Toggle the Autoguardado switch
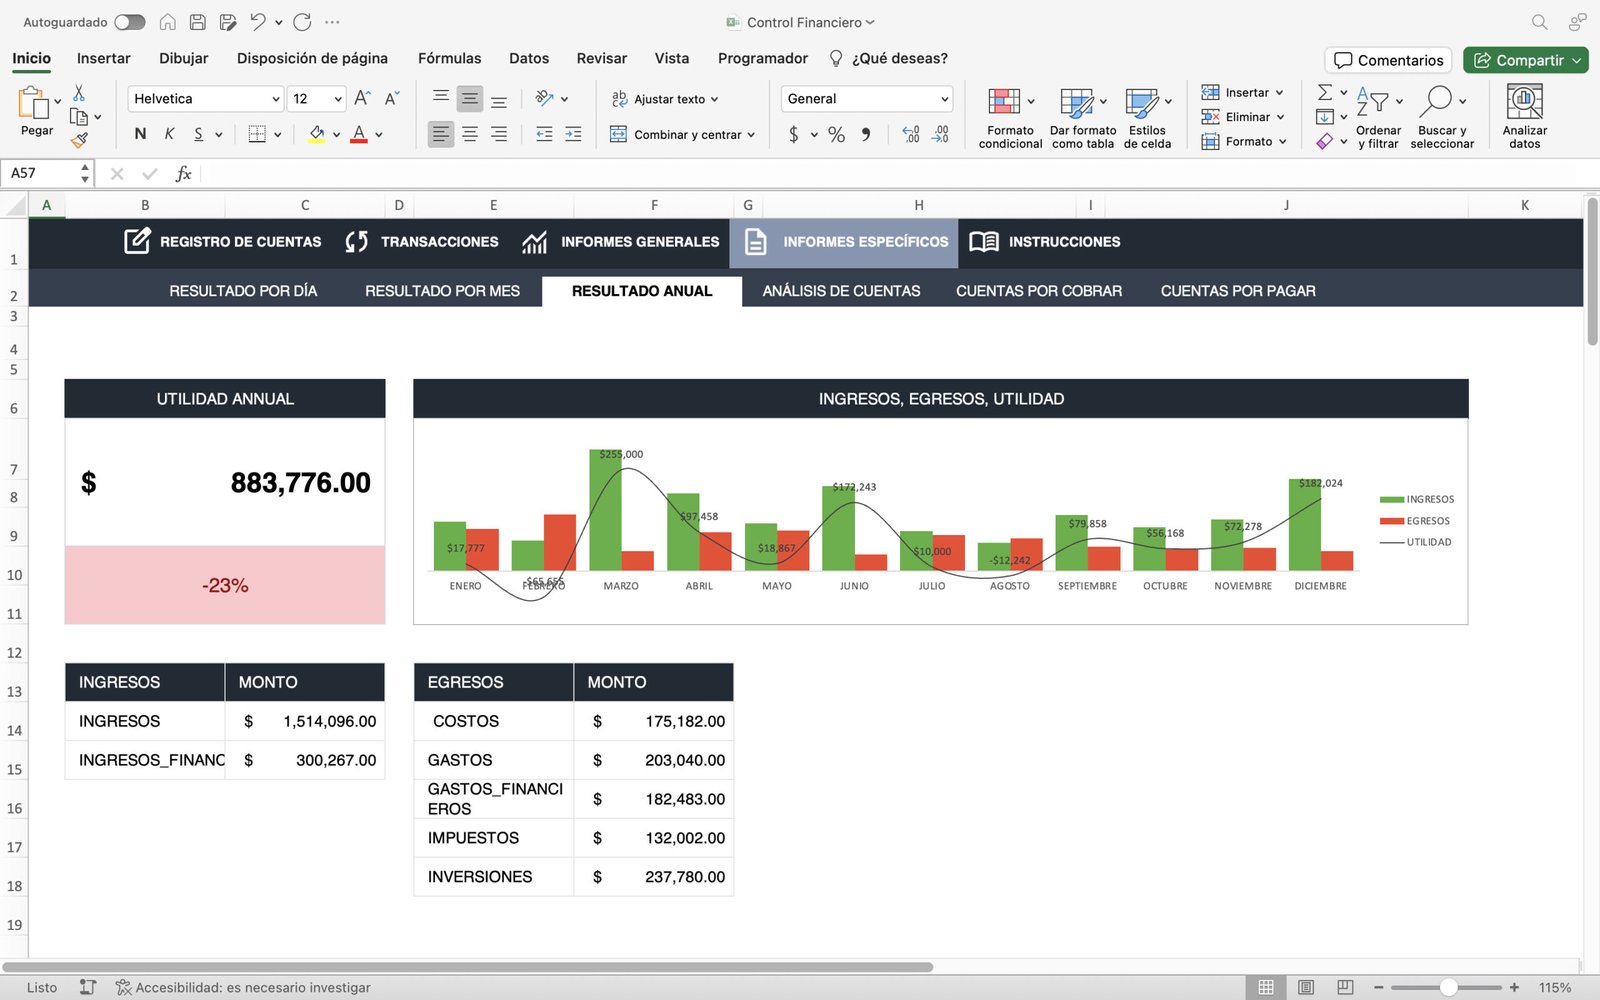Viewport: 1600px width, 1000px height. click(129, 22)
